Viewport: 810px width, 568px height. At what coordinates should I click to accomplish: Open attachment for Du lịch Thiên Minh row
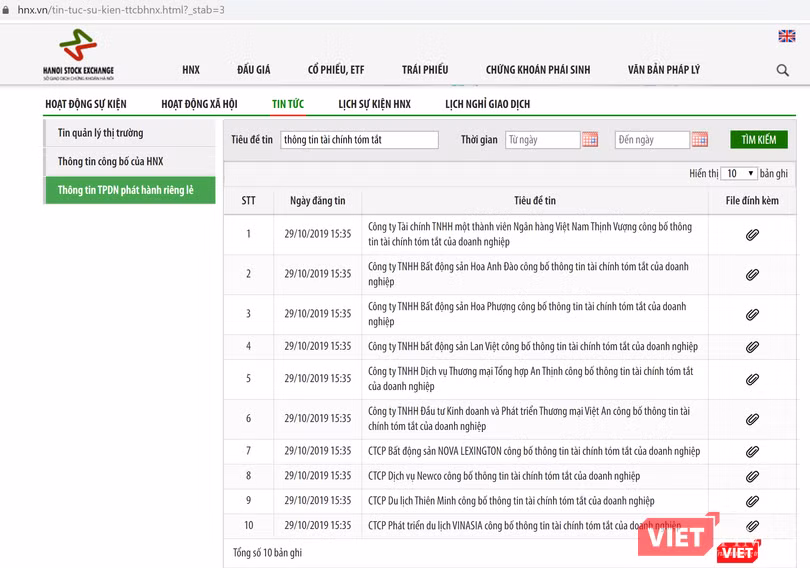(752, 501)
